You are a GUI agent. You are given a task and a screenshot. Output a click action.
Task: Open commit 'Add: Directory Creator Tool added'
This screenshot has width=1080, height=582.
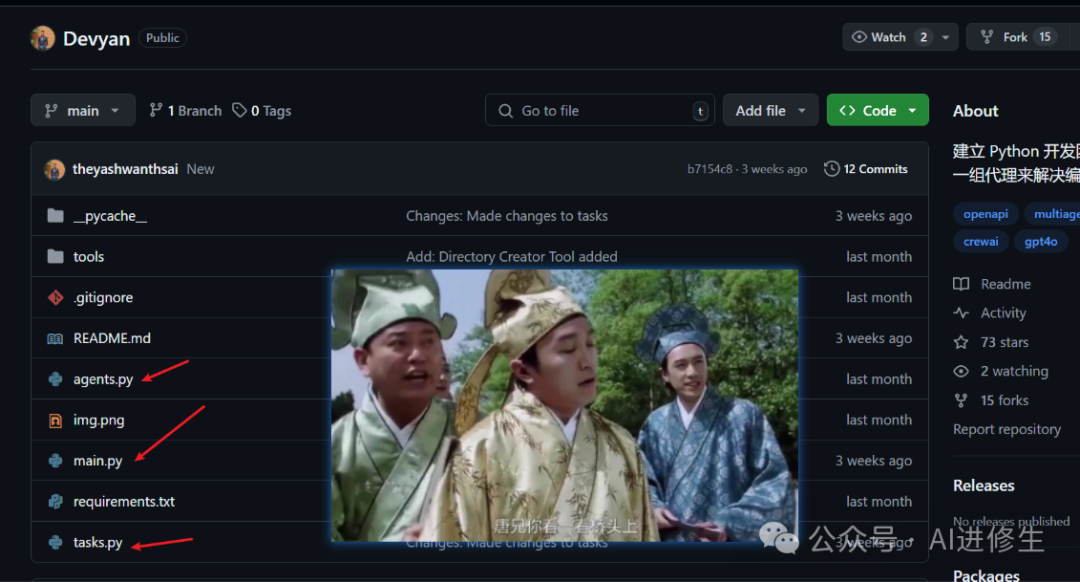tap(512, 256)
